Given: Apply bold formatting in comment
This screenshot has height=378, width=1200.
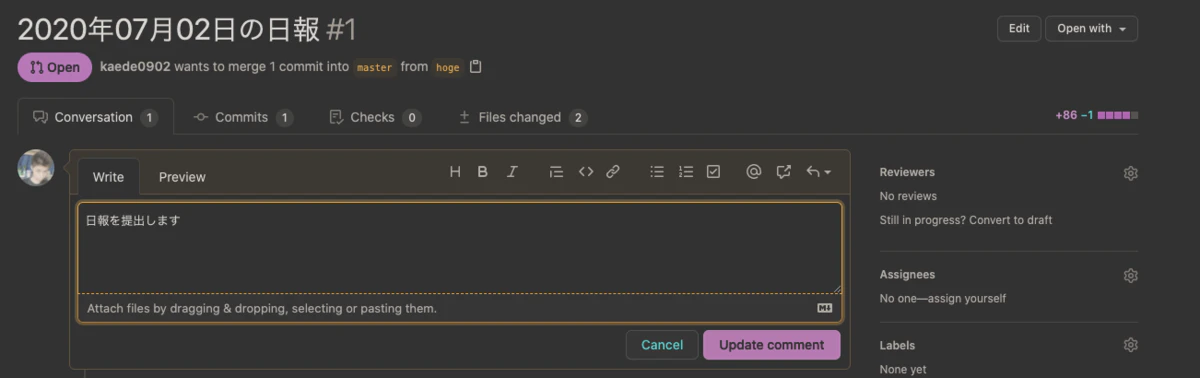Looking at the screenshot, I should click(482, 172).
